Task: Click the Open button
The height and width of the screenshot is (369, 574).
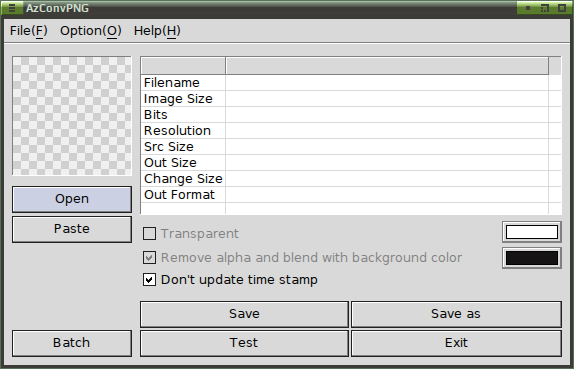Action: point(72,199)
